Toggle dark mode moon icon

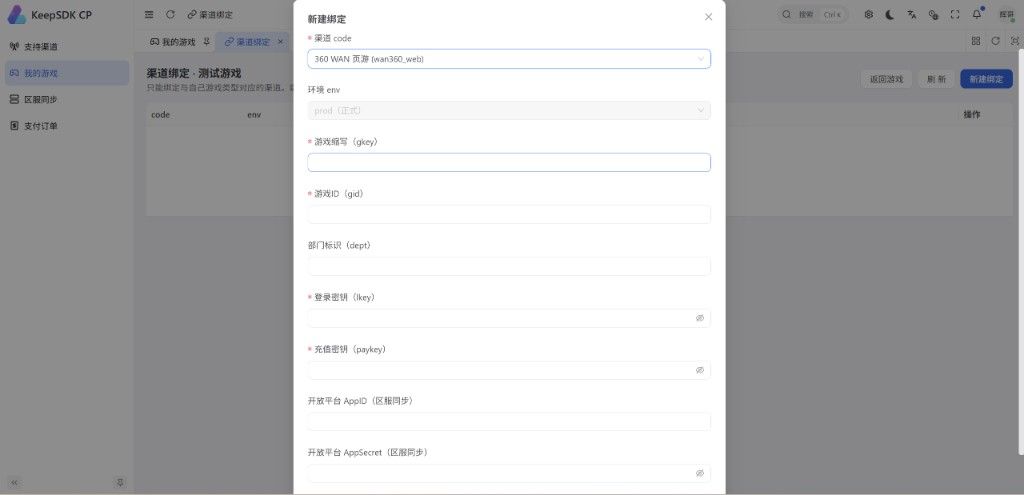[890, 14]
